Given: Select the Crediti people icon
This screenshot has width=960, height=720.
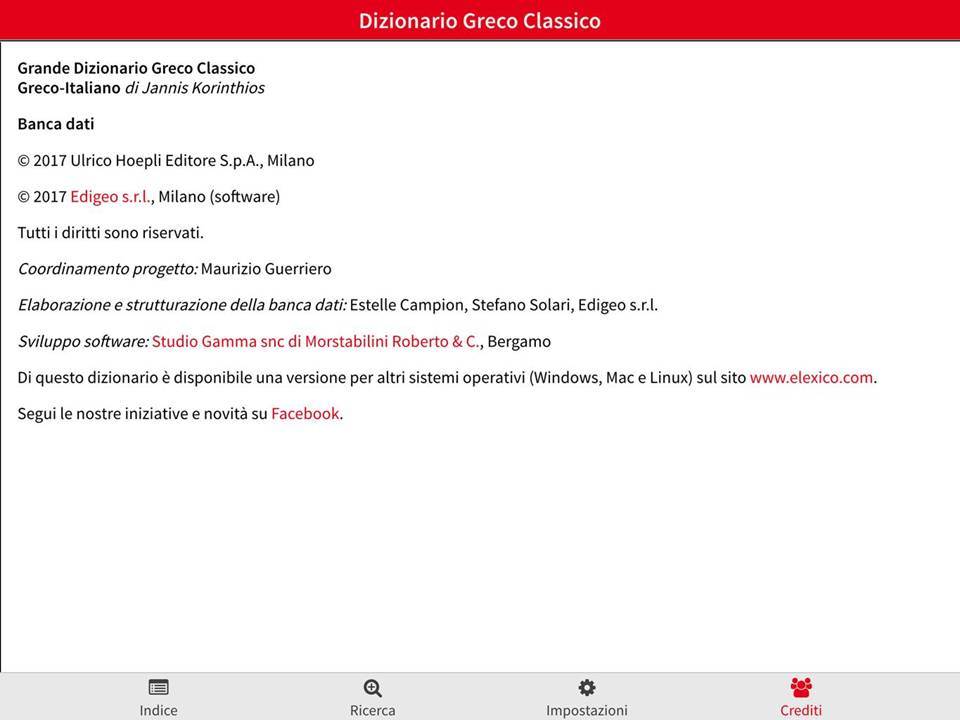Looking at the screenshot, I should point(801,688).
